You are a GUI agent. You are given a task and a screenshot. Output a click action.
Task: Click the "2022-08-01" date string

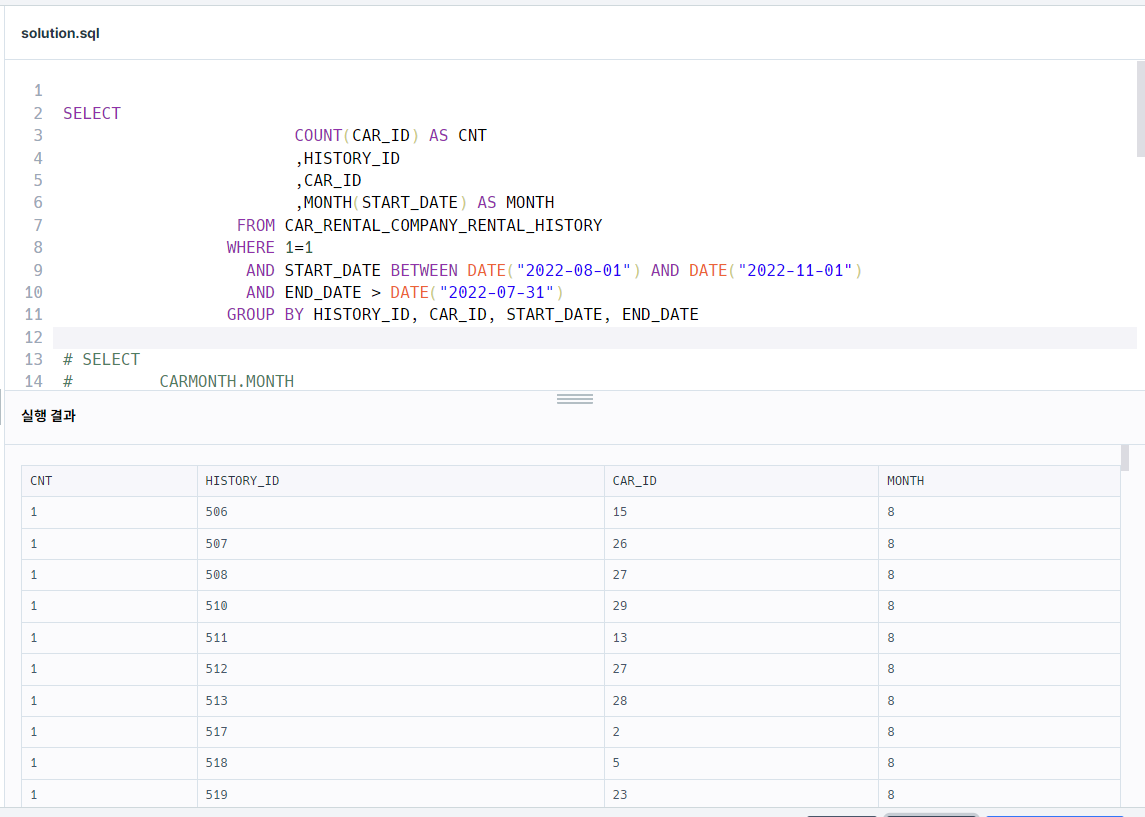(573, 270)
